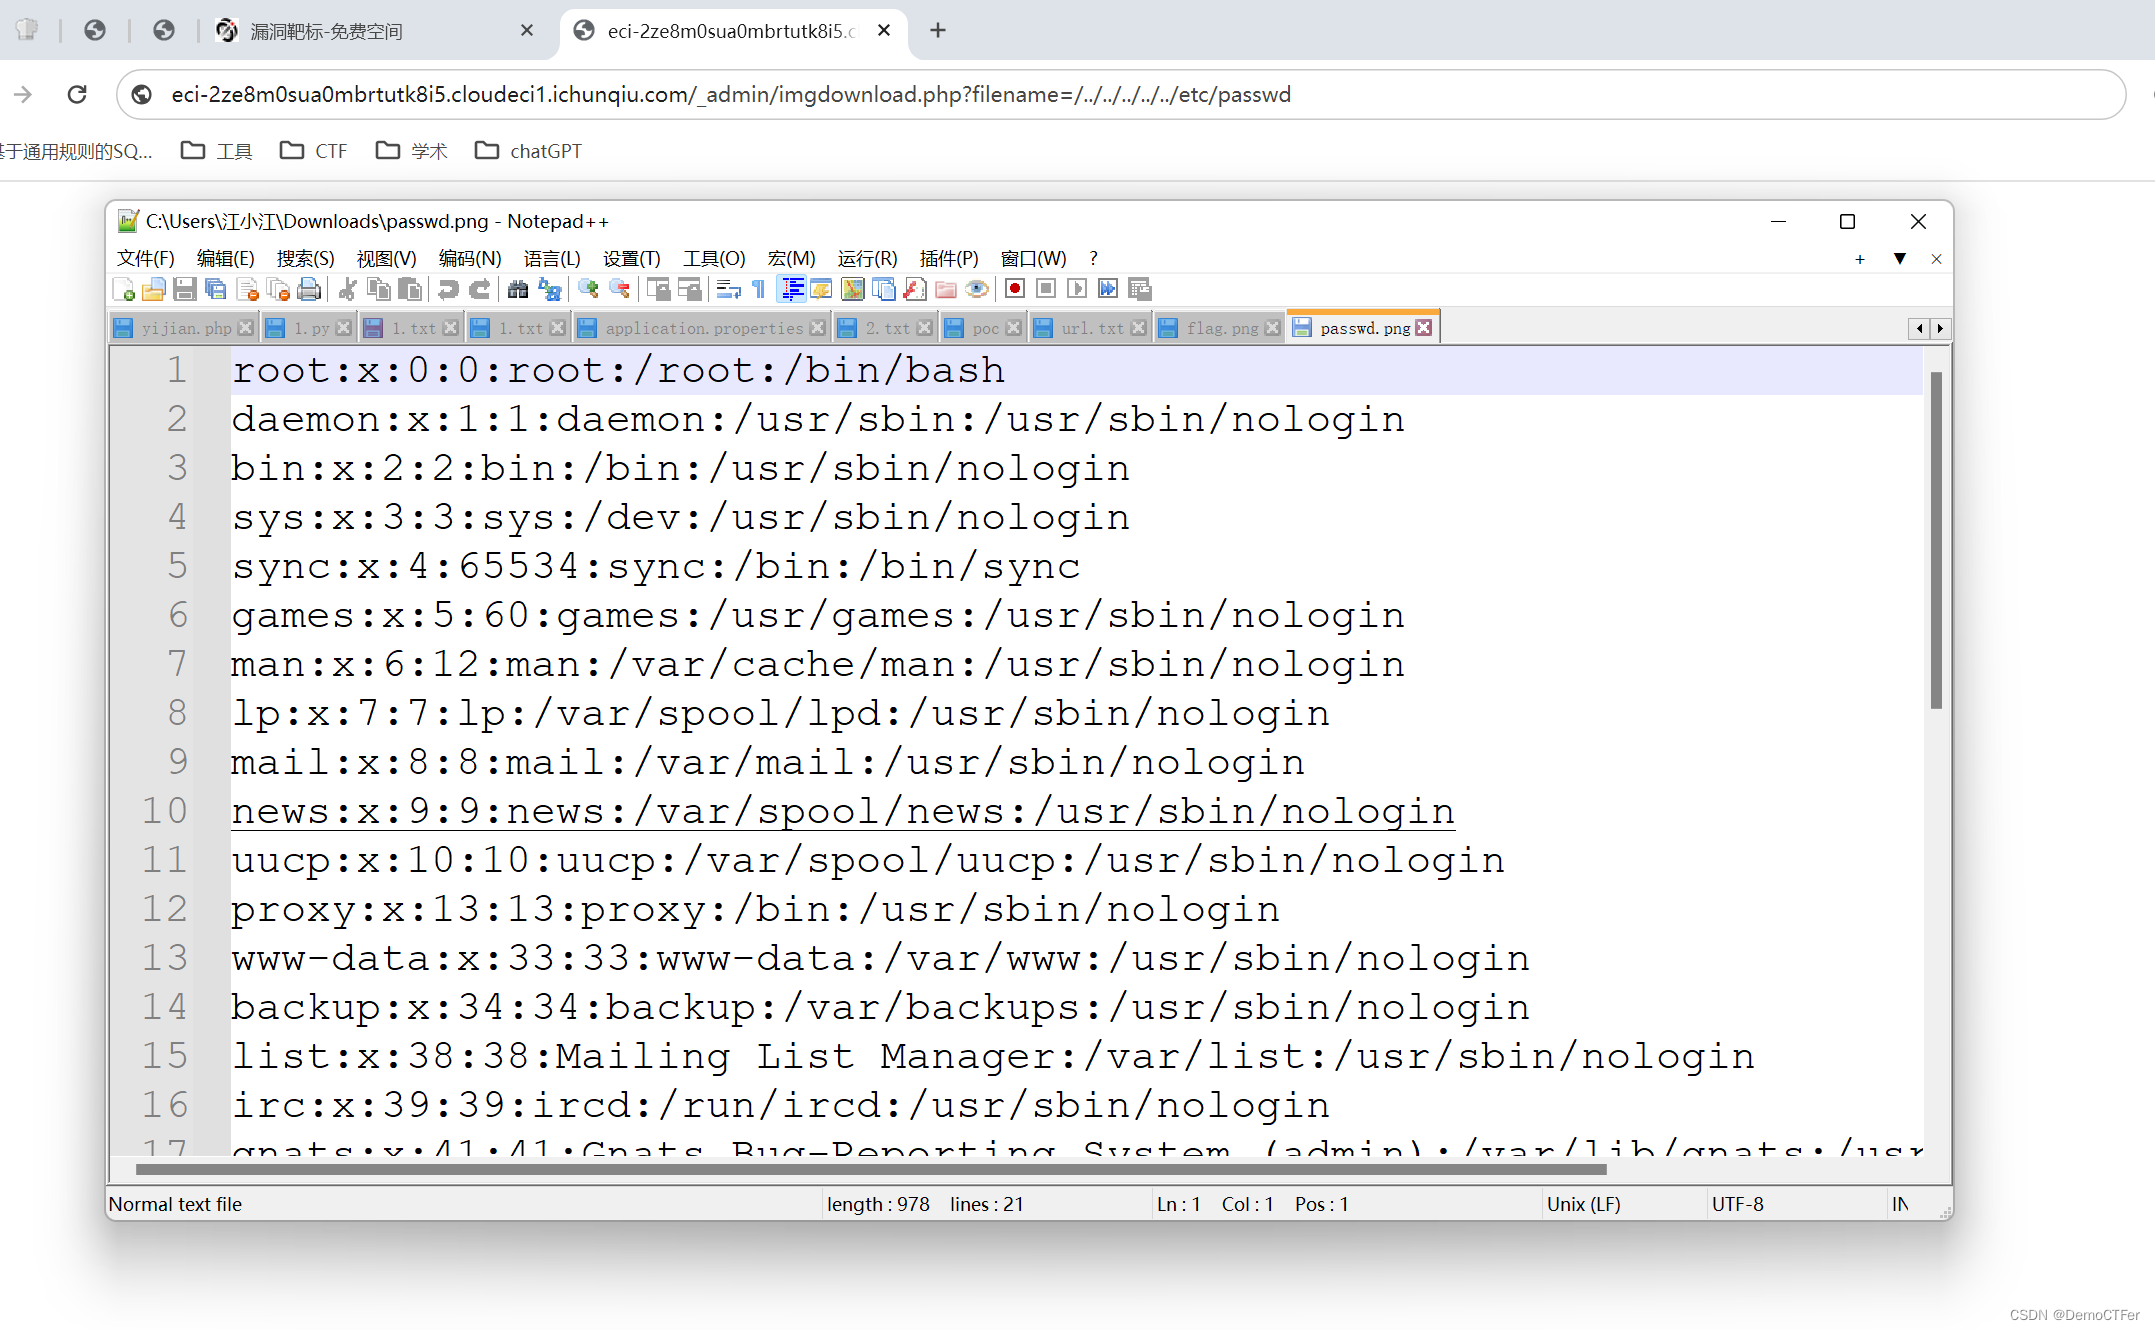Toggle Word wrap in toolbar

pos(729,290)
